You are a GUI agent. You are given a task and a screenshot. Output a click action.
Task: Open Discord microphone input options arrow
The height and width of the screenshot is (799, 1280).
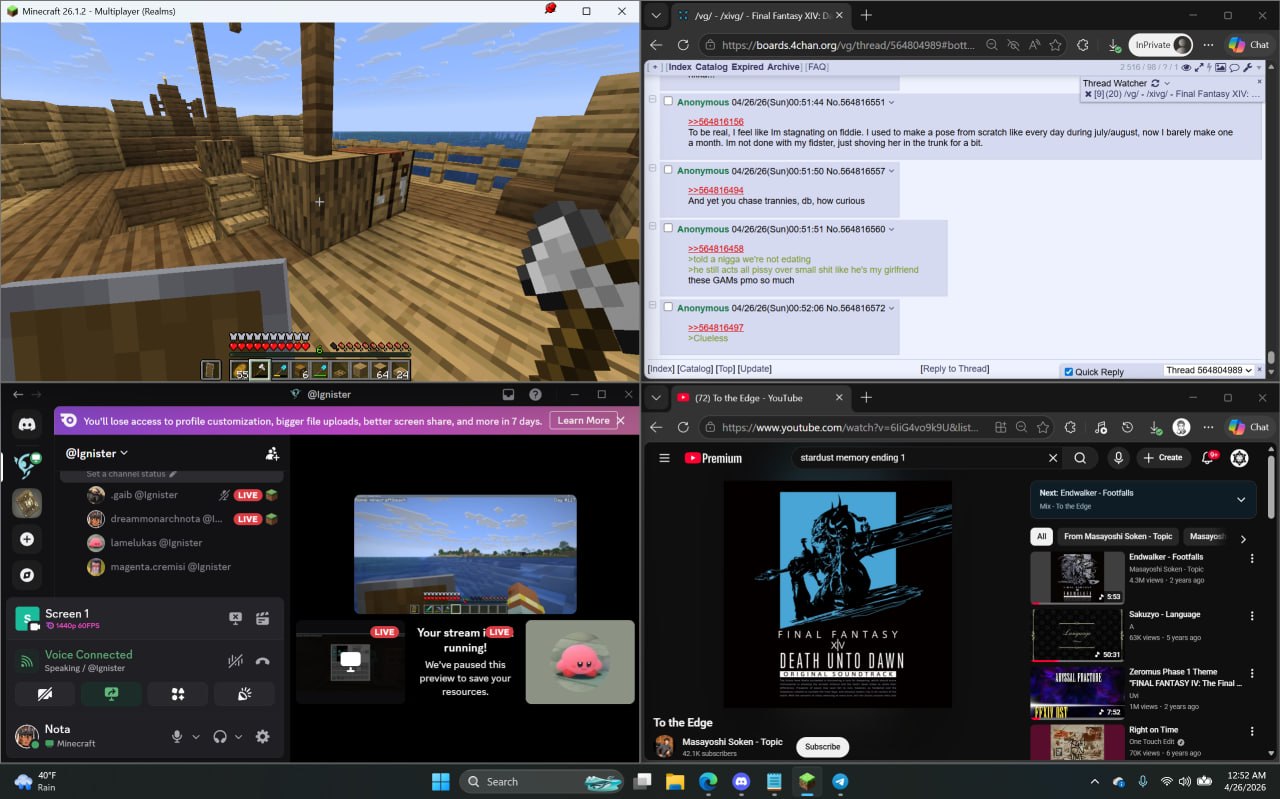point(195,737)
